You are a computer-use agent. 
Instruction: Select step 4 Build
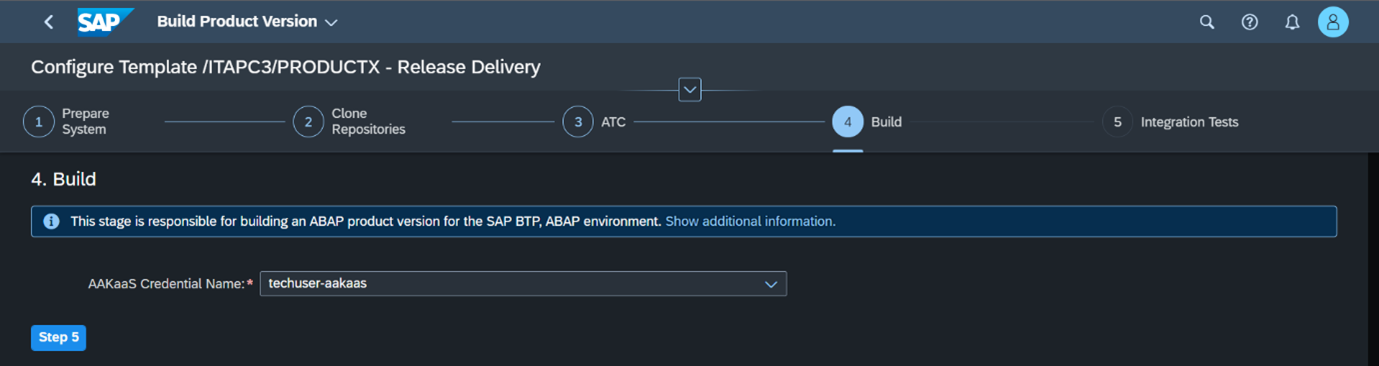[x=867, y=122]
